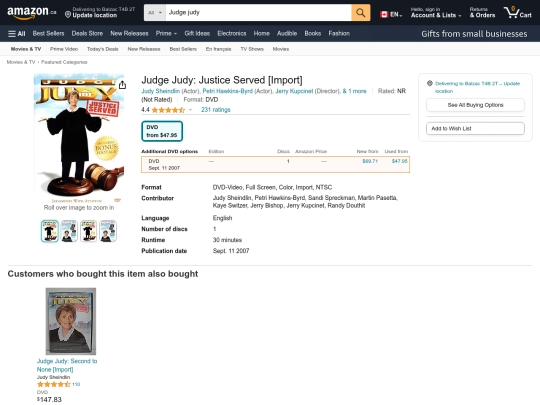540x405 pixels.
Task: Select second product thumbnail image
Action: (x=69, y=231)
